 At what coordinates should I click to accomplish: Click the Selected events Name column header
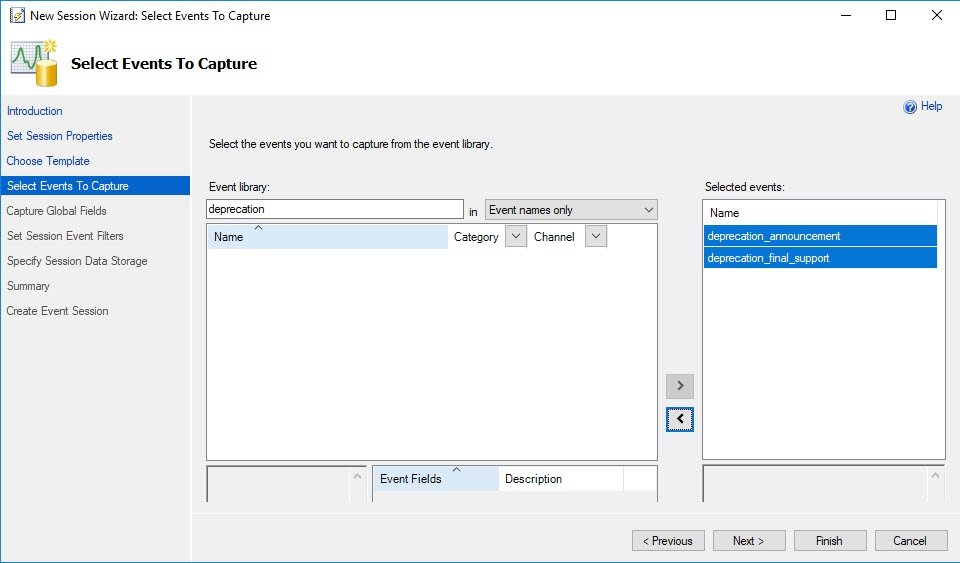click(x=820, y=213)
